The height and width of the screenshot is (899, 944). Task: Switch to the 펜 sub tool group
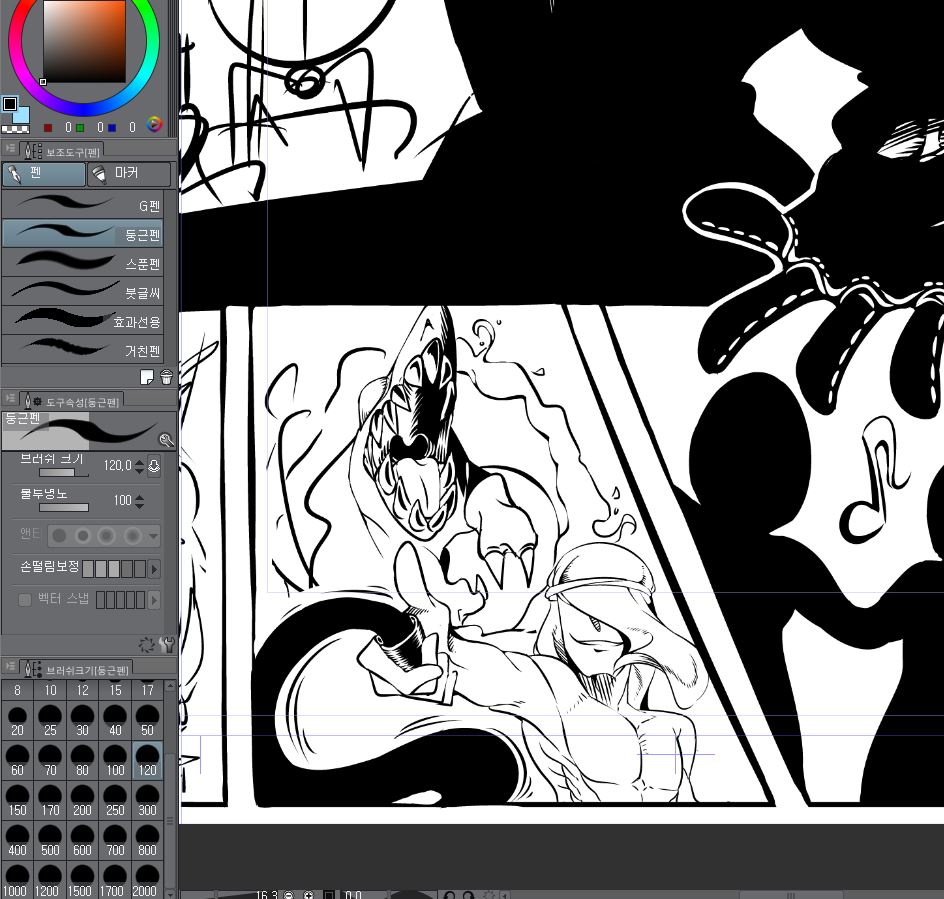[x=43, y=173]
